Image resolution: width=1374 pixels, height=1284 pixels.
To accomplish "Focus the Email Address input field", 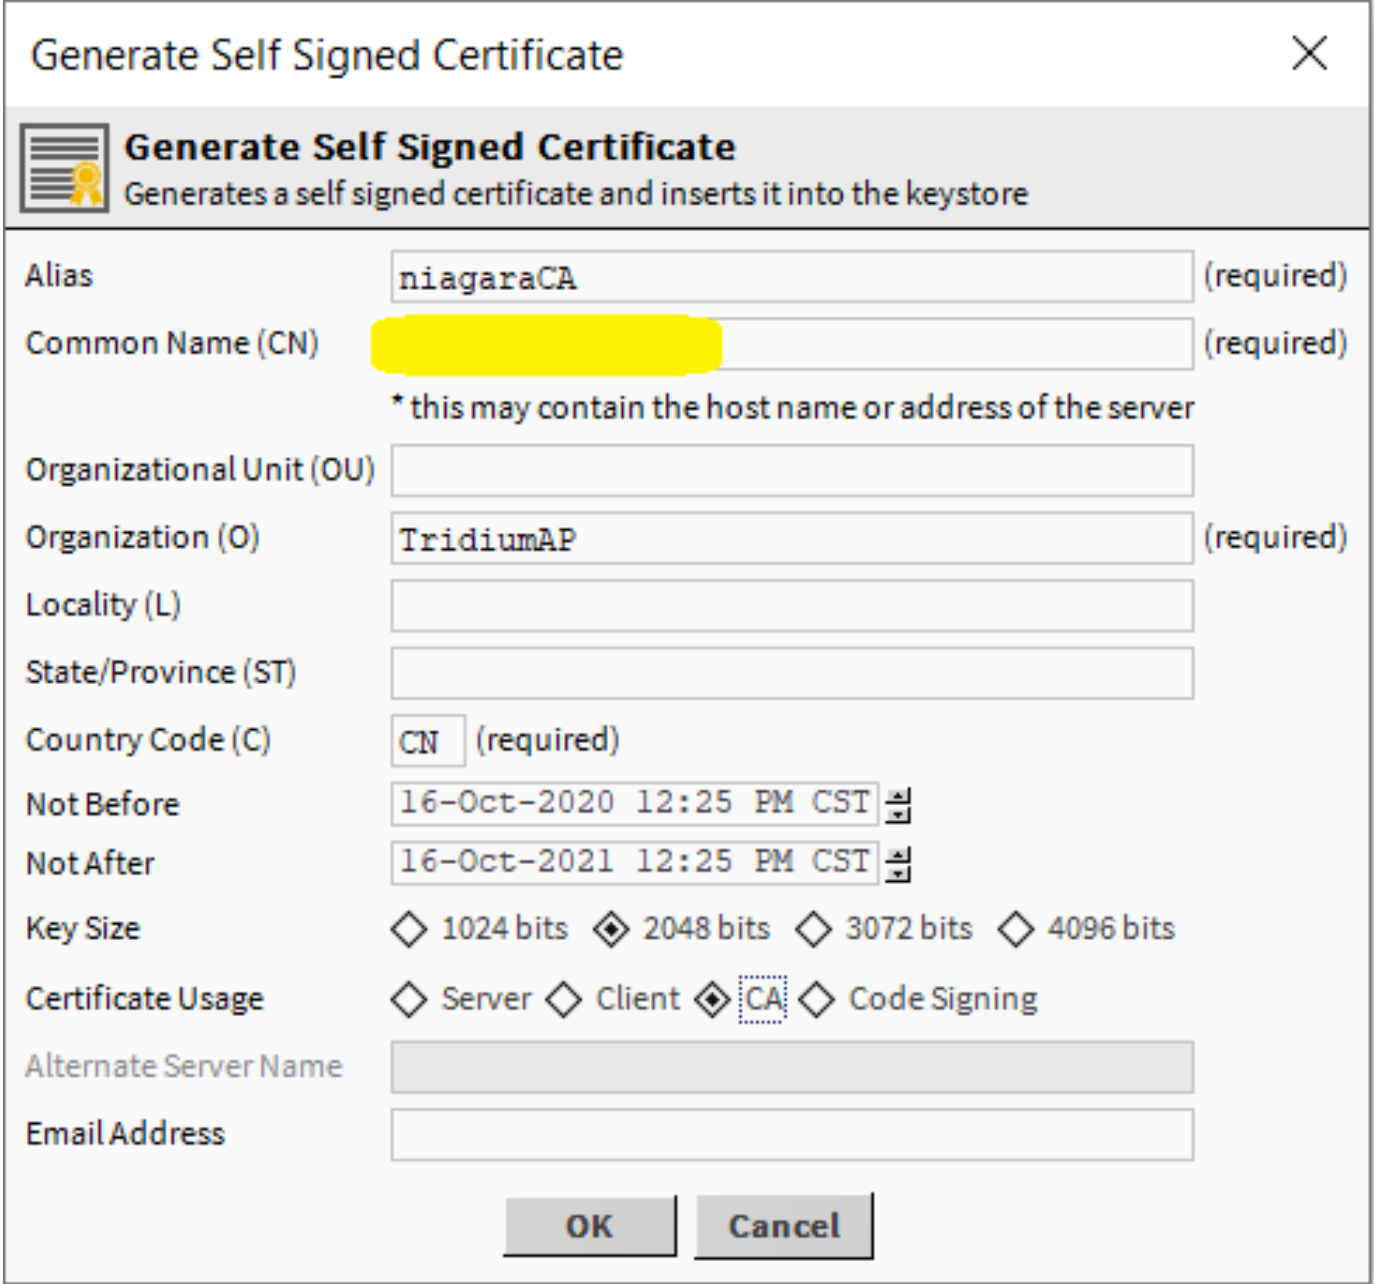I will pyautogui.click(x=791, y=1135).
